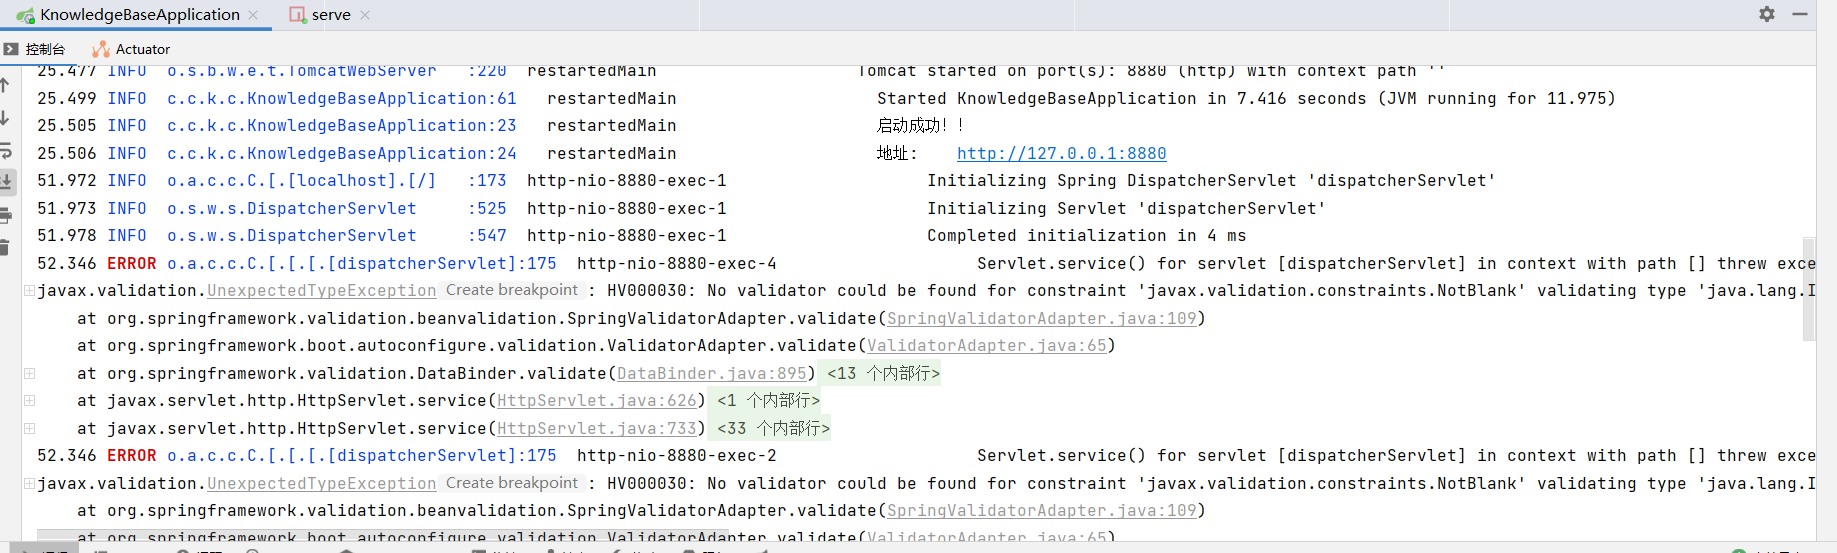1837x553 pixels.
Task: Expand the DataBinder.java:895 folded stack frames
Action: point(883,373)
